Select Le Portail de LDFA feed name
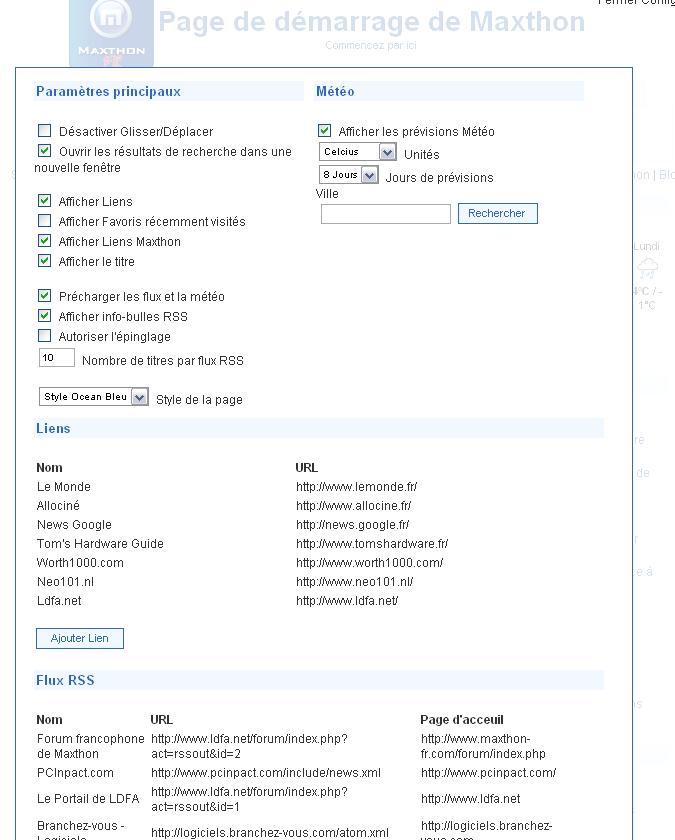 88,799
